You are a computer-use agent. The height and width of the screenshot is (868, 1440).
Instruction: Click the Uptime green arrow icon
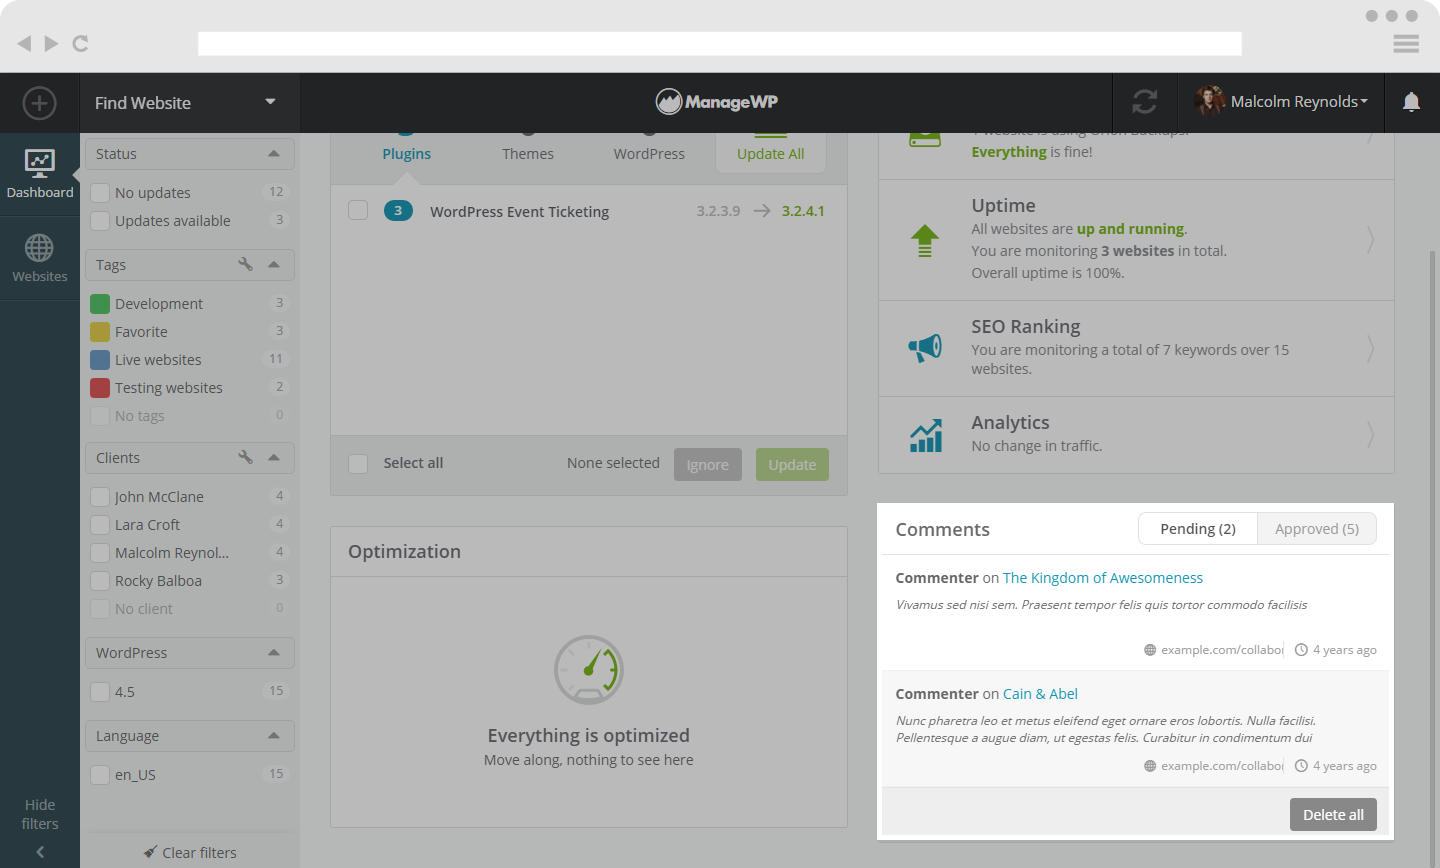925,241
